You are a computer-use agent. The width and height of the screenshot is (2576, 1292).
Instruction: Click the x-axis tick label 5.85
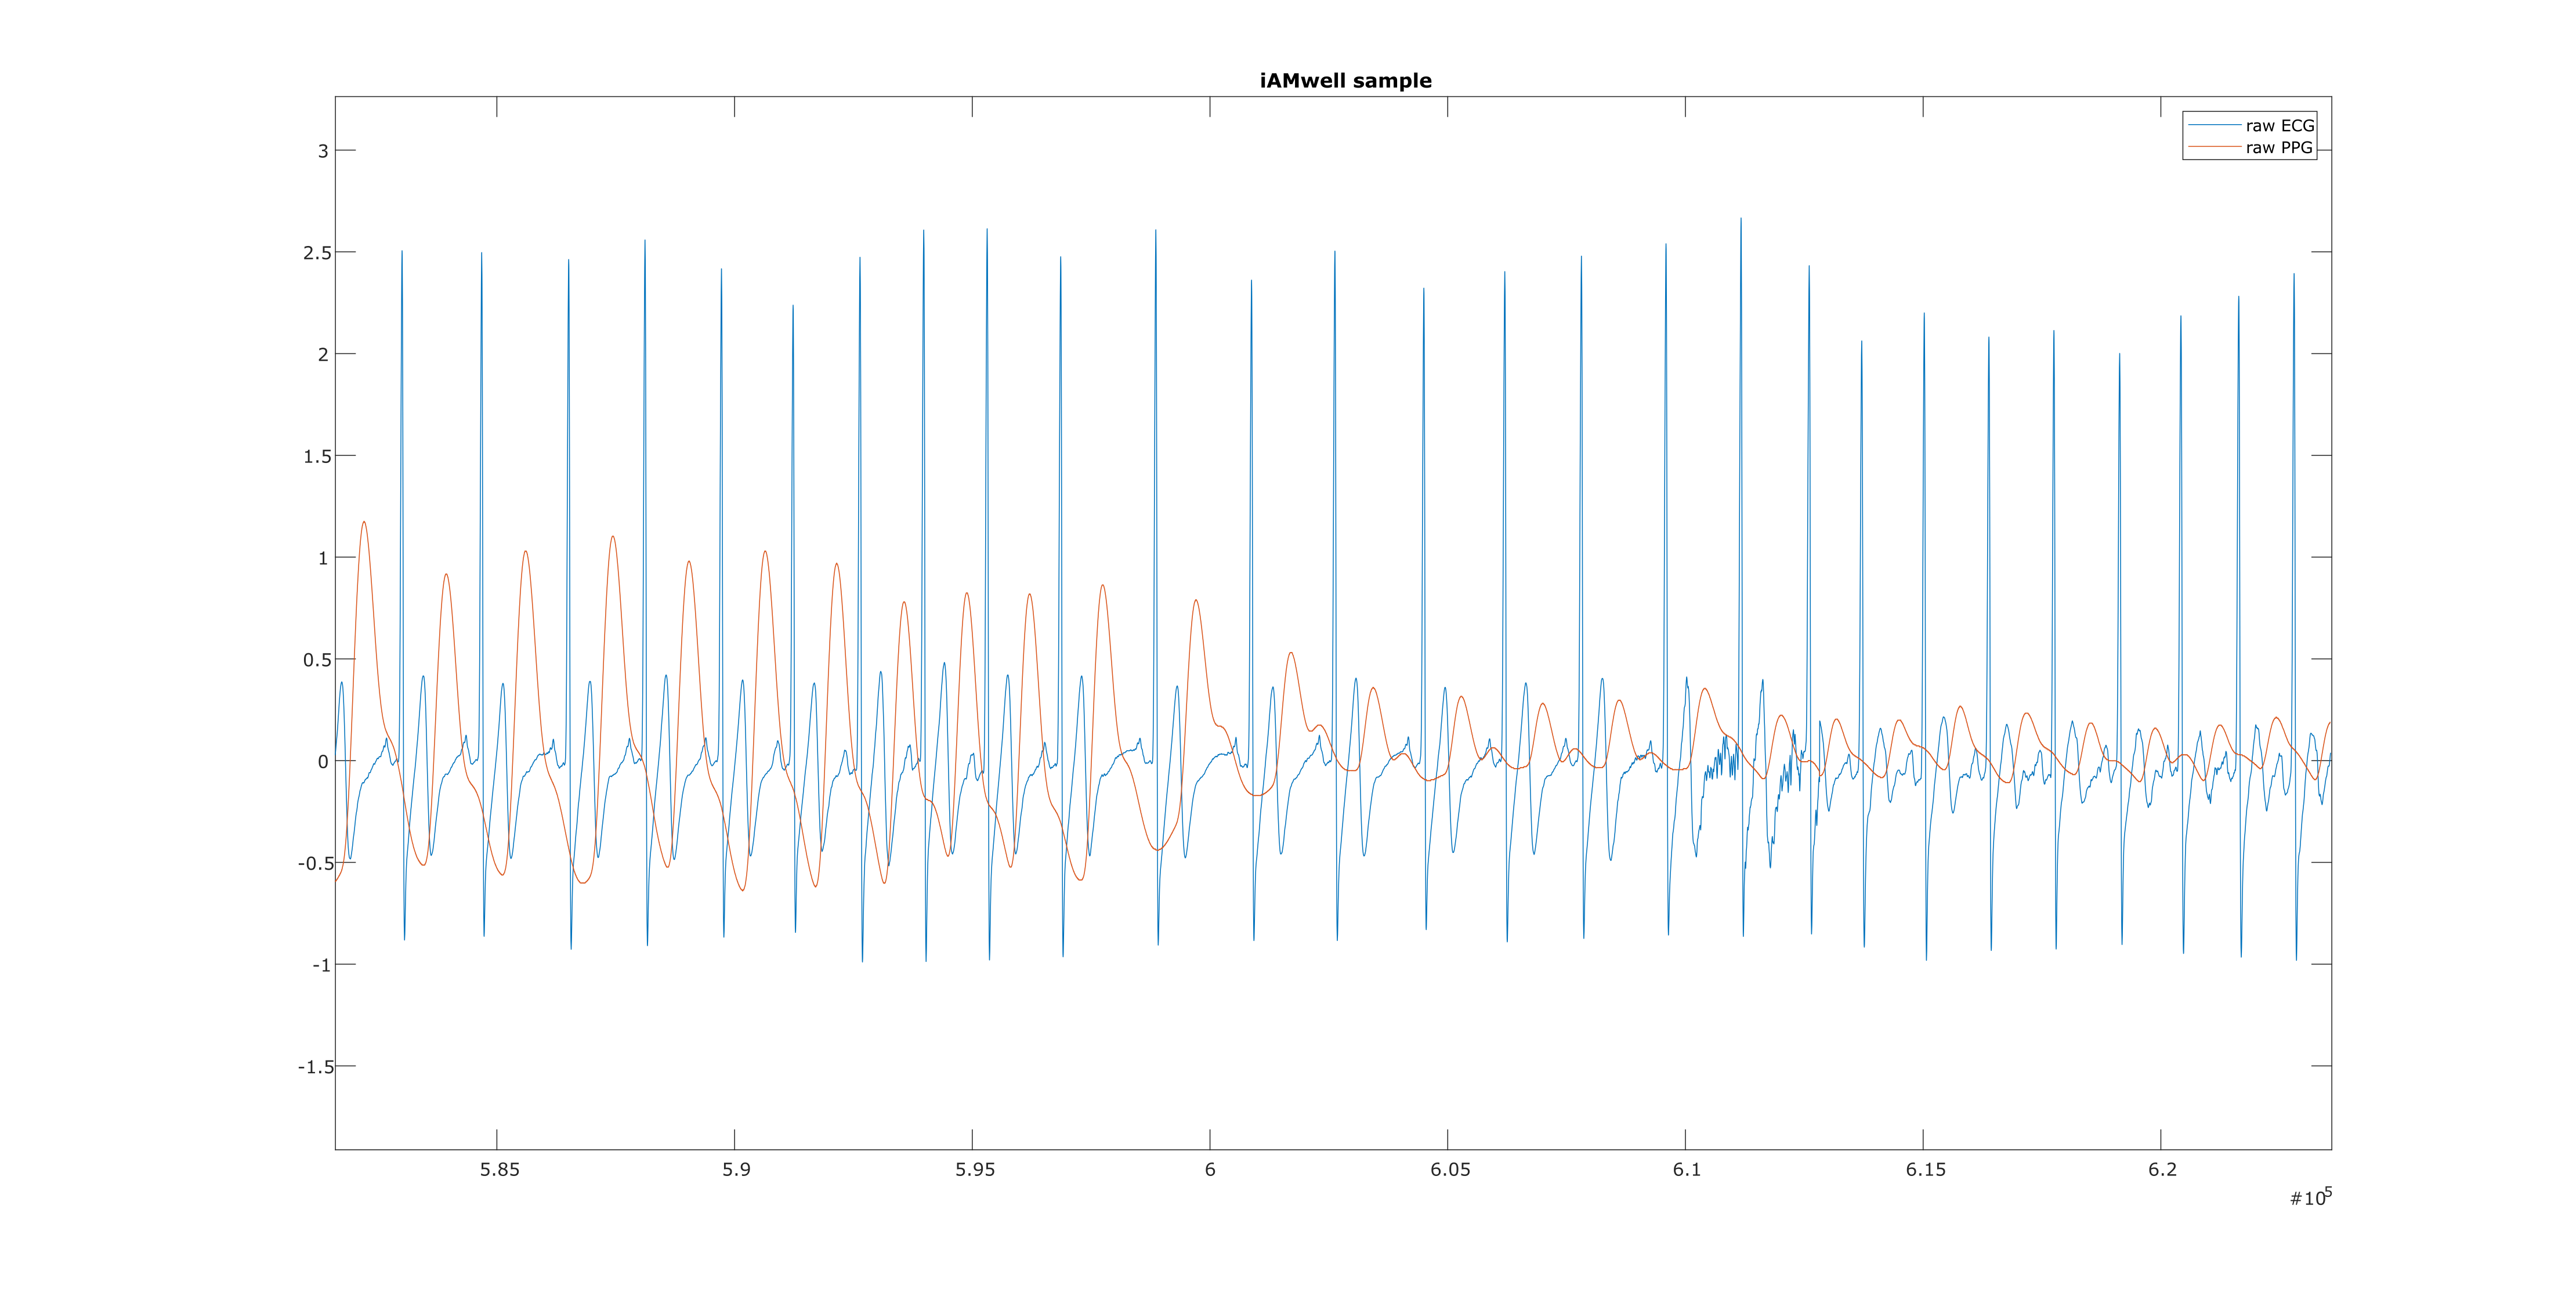[499, 1170]
